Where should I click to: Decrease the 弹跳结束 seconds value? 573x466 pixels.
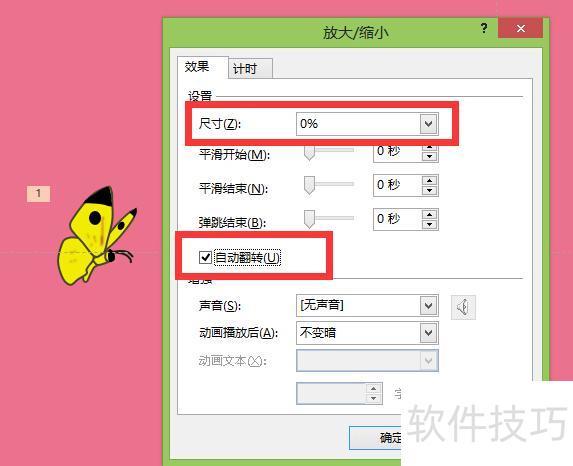[429, 224]
